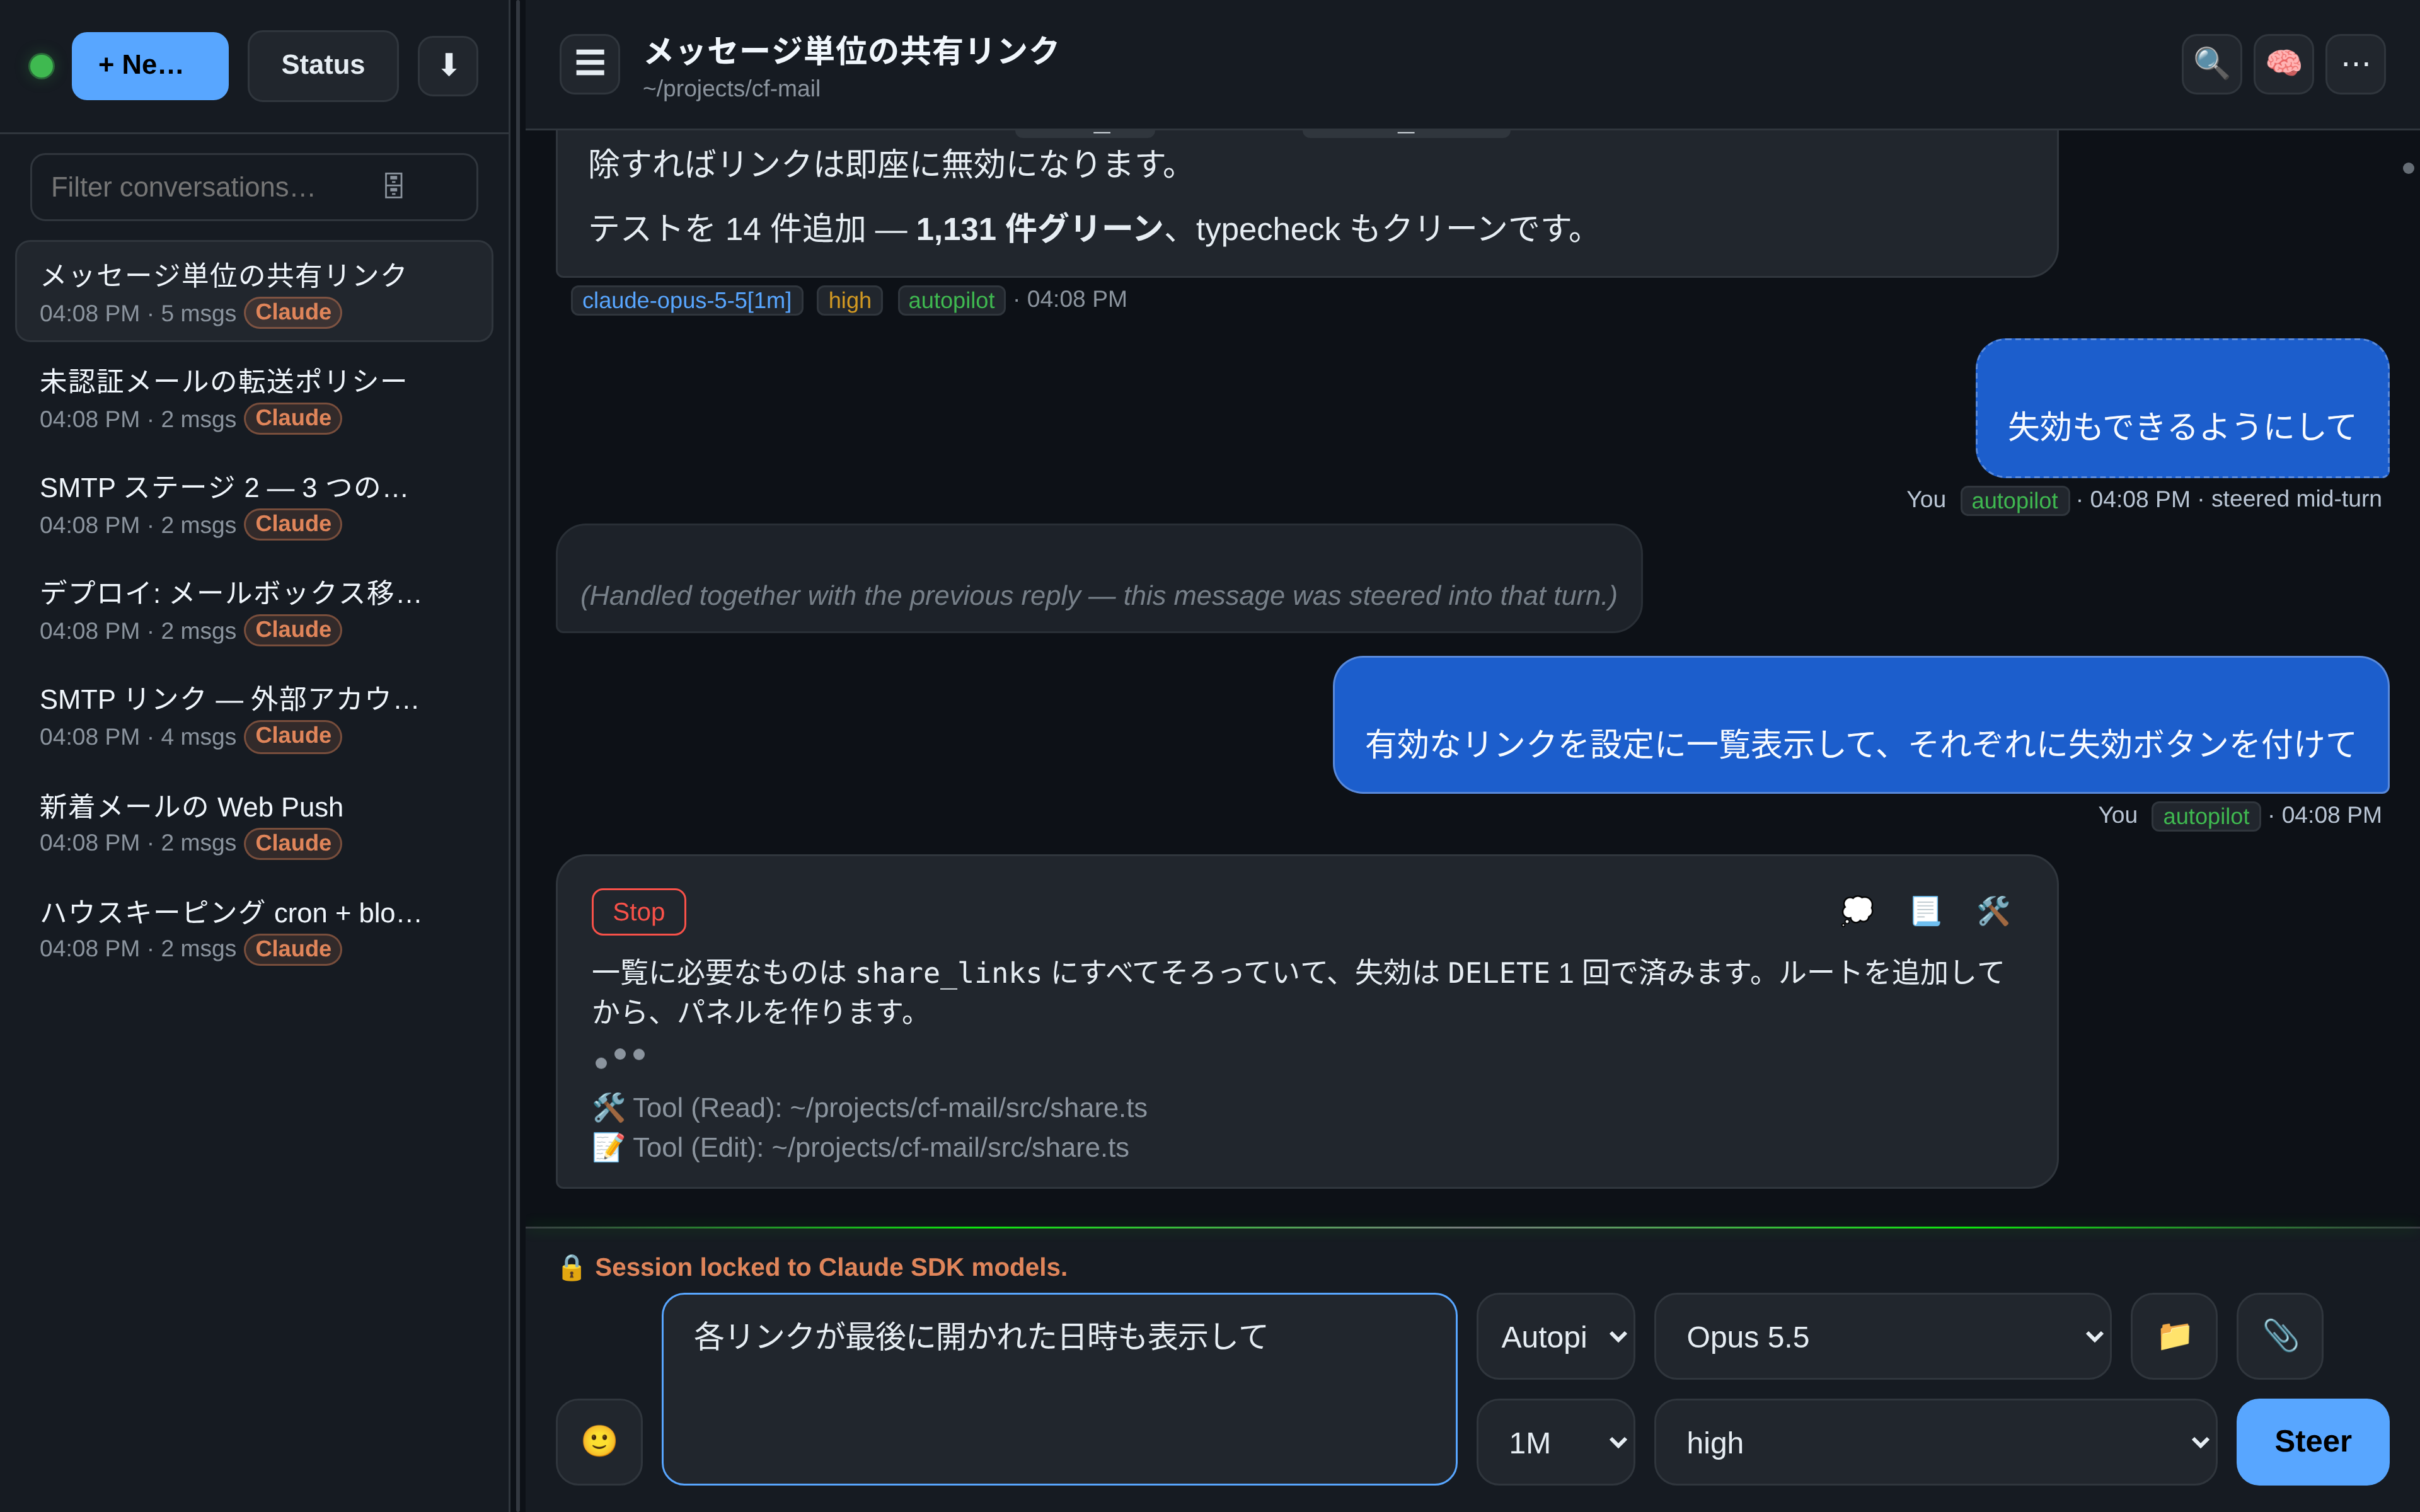Open the 1M context size dropdown
Image resolution: width=2420 pixels, height=1512 pixels.
[1555, 1442]
